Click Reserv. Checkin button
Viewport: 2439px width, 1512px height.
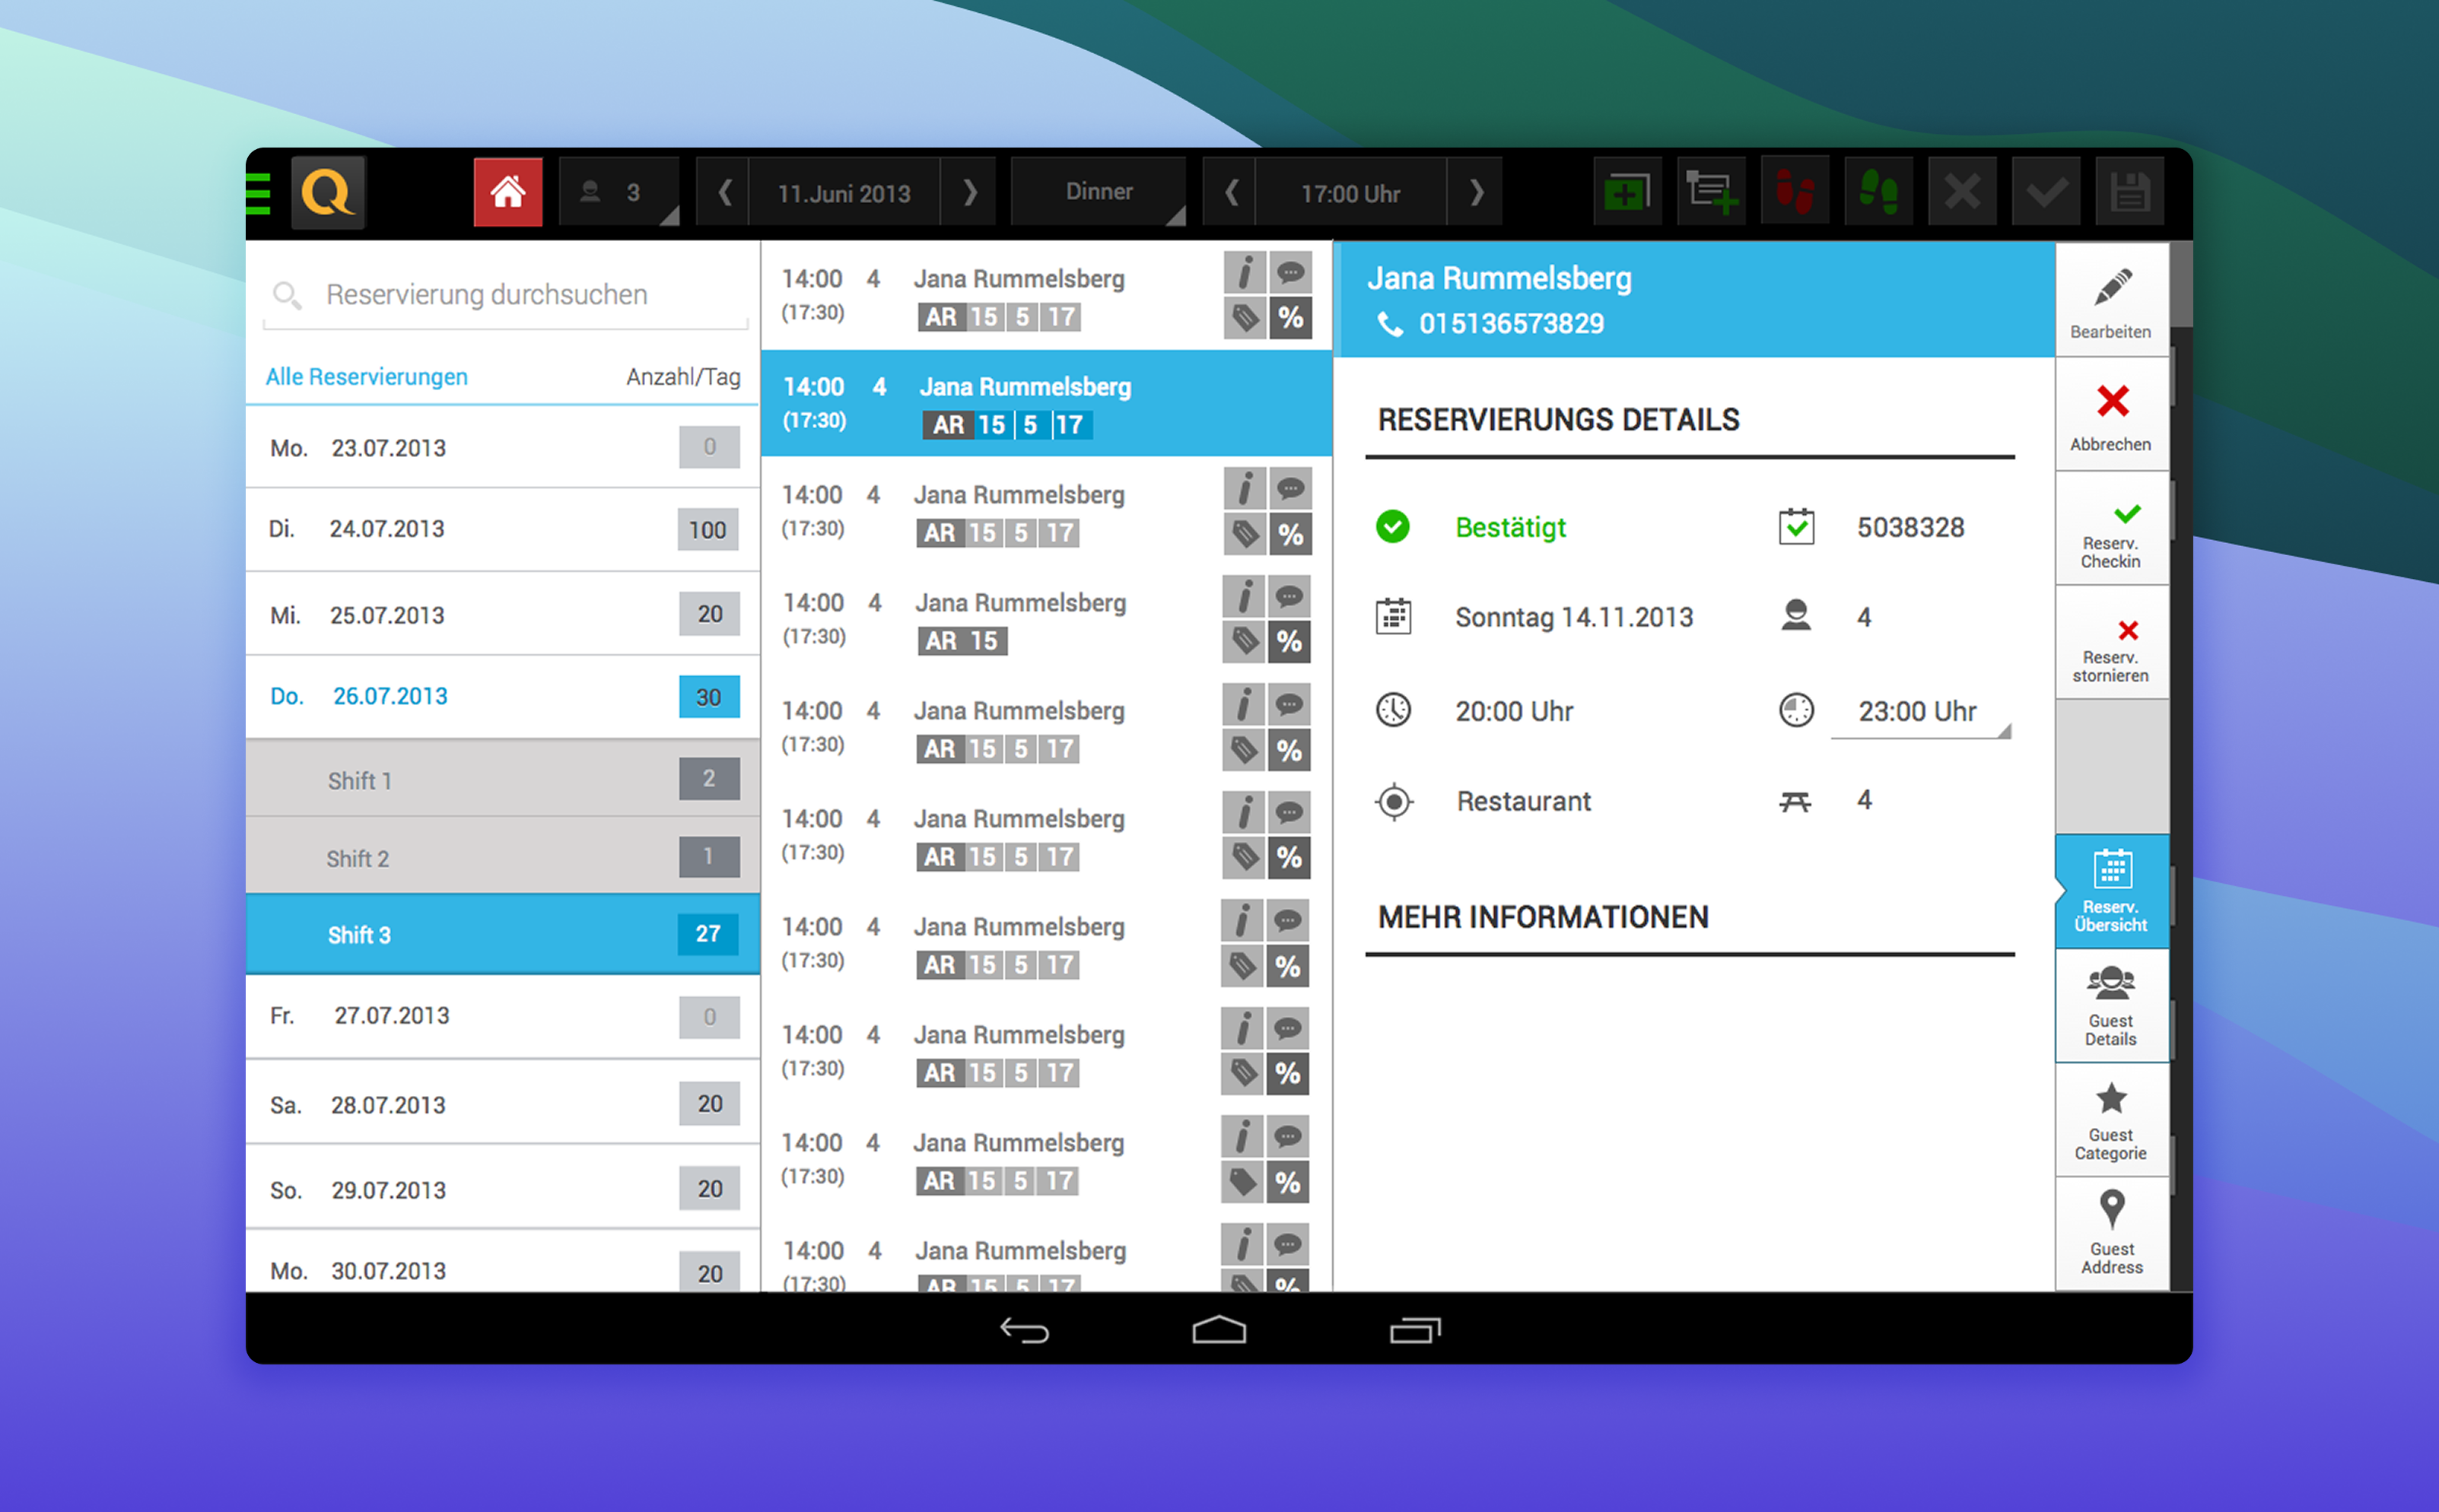click(2111, 529)
